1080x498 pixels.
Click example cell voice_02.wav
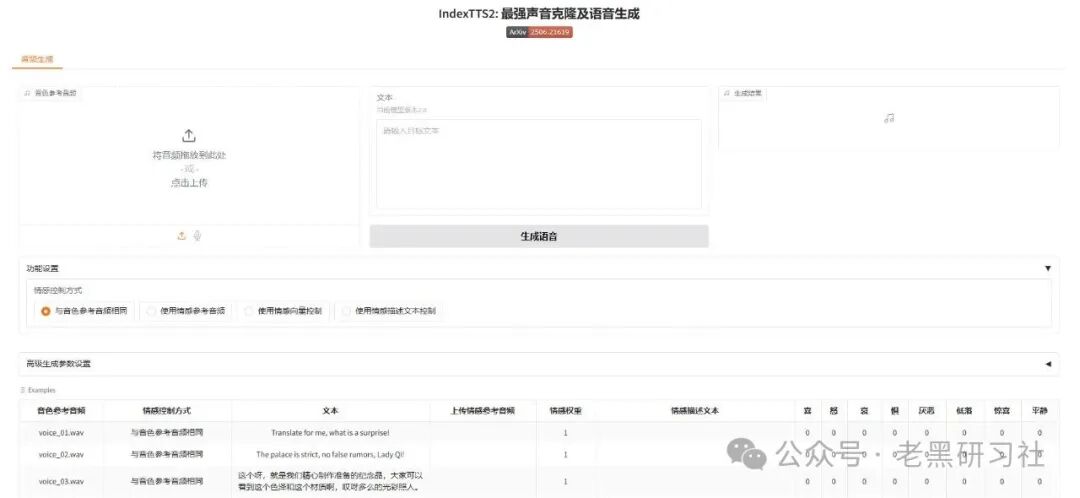coord(61,455)
